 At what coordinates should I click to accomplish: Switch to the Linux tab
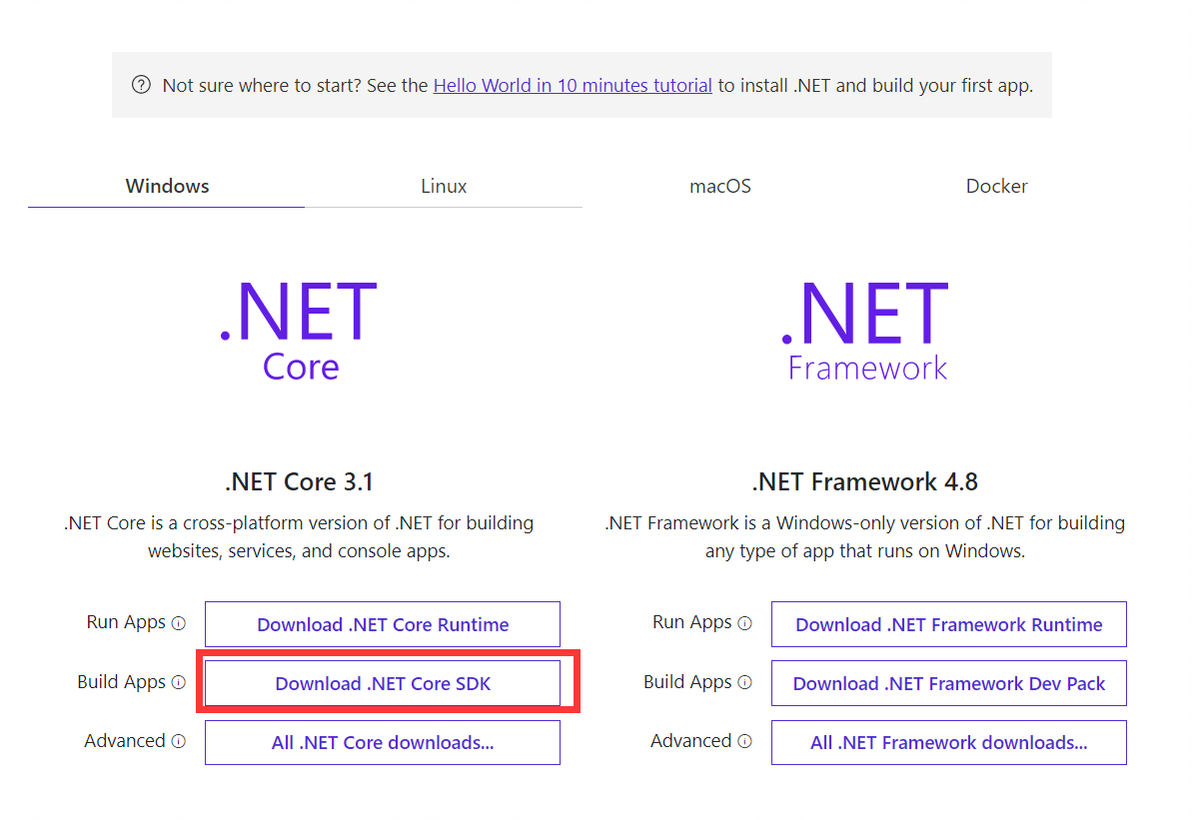click(x=443, y=186)
